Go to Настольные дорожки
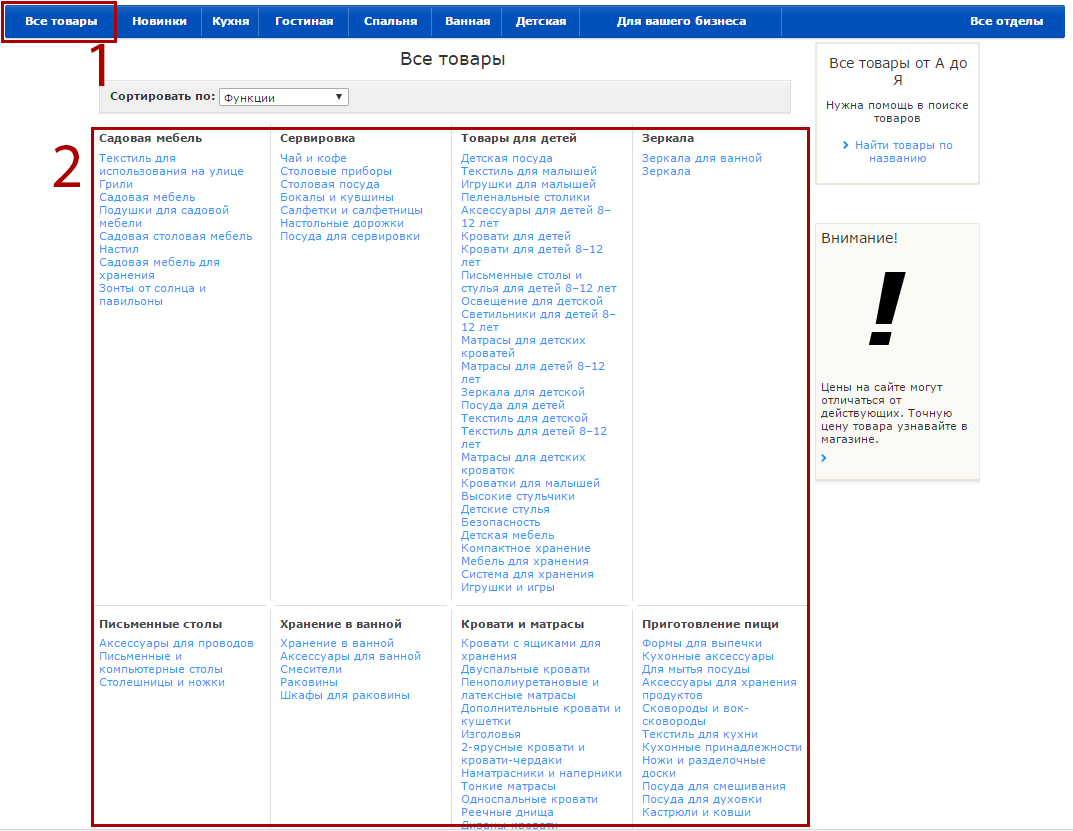This screenshot has width=1073, height=831. [341, 223]
